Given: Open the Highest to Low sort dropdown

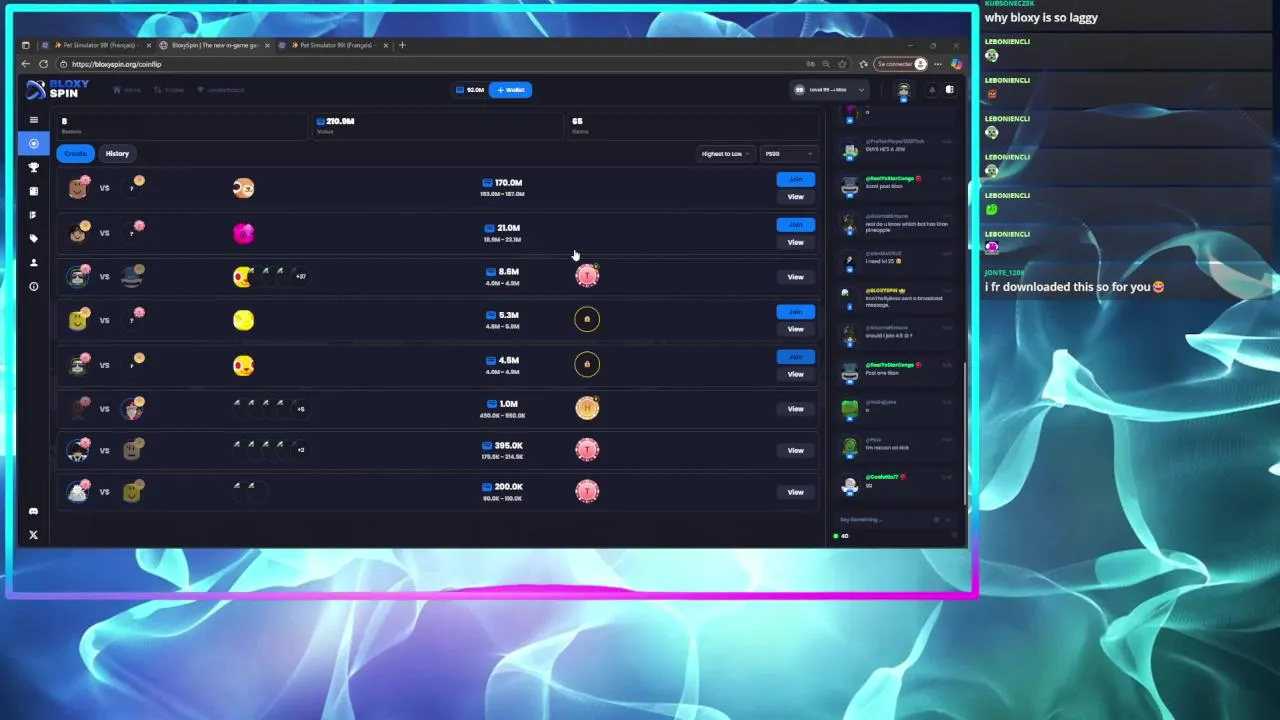Looking at the screenshot, I should (725, 154).
